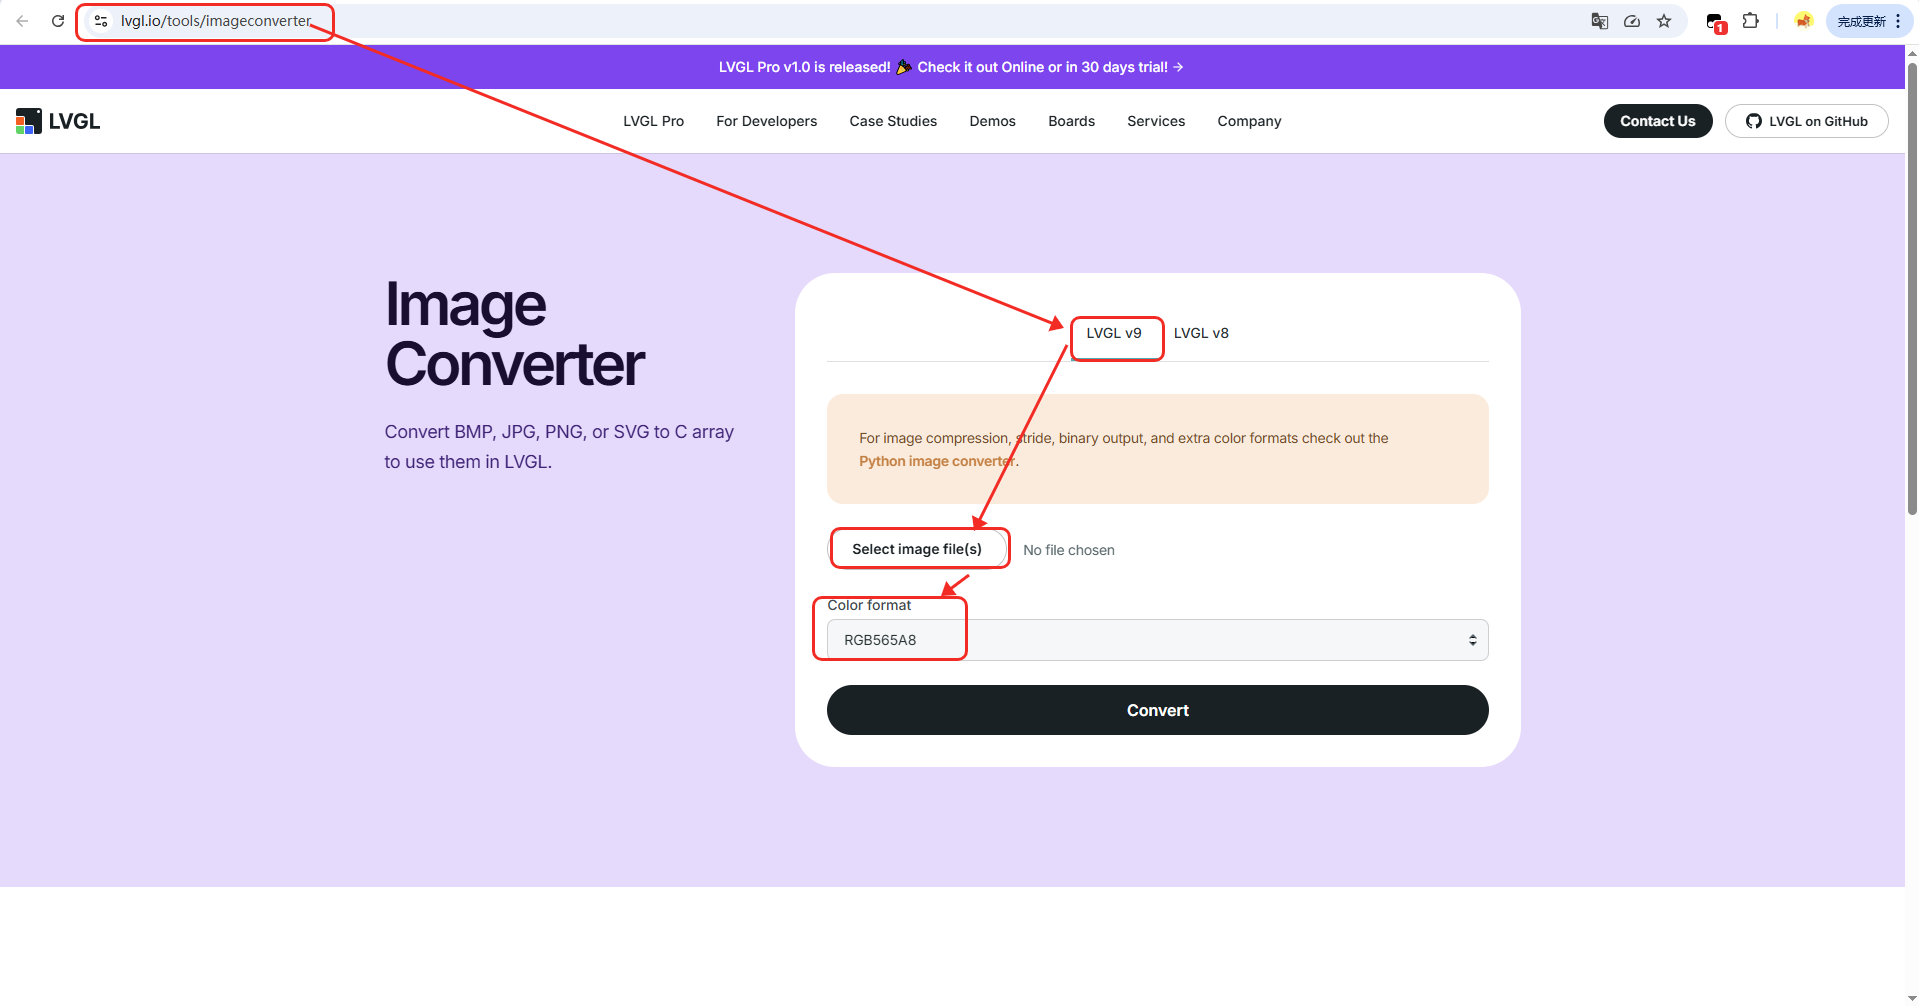1919x1006 pixels.
Task: Click the translate page icon
Action: tap(1599, 21)
